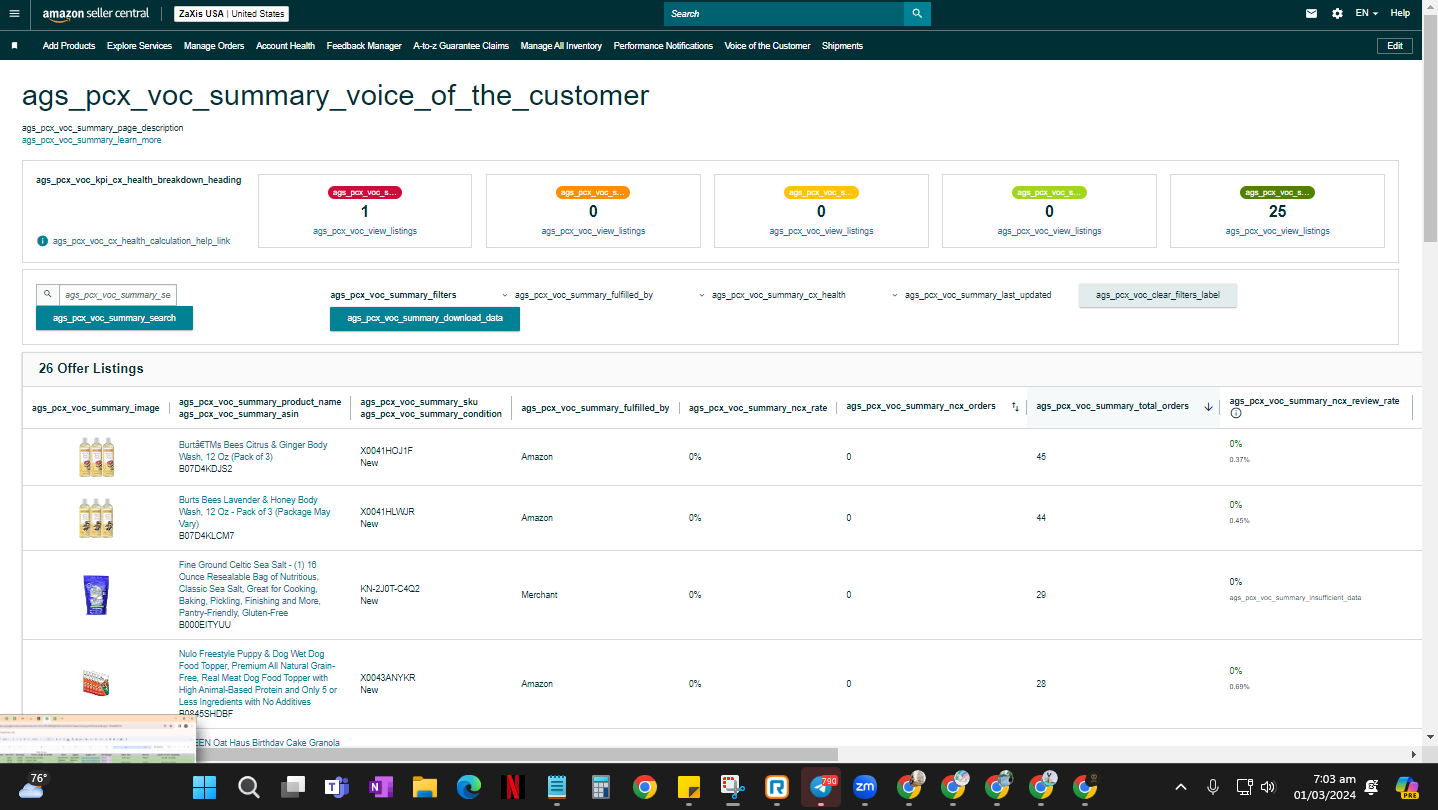The width and height of the screenshot is (1438, 810).
Task: Follow the summary_learn_more link
Action: coord(92,141)
